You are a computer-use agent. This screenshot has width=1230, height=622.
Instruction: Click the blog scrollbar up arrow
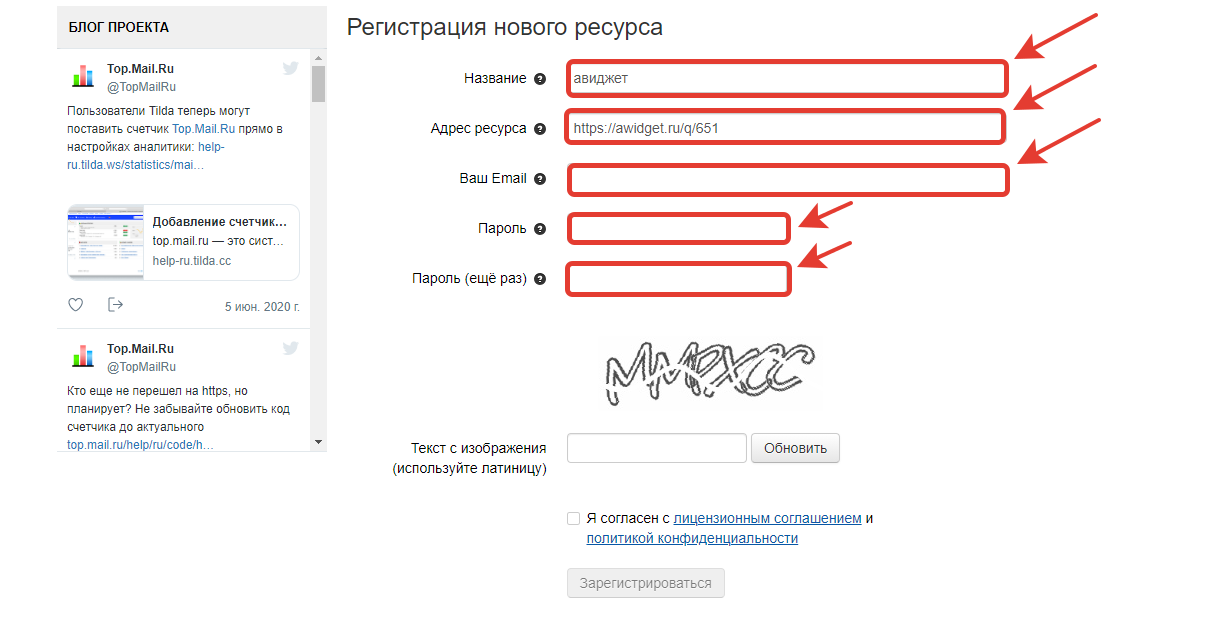tap(318, 58)
